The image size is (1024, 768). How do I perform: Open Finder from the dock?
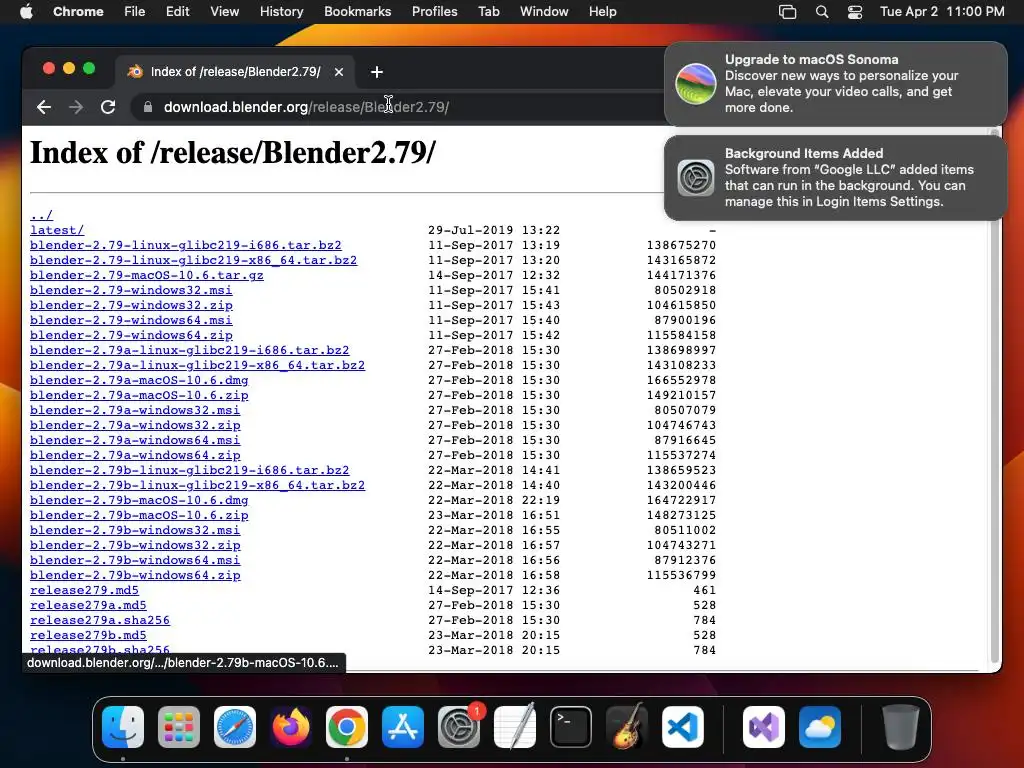123,727
